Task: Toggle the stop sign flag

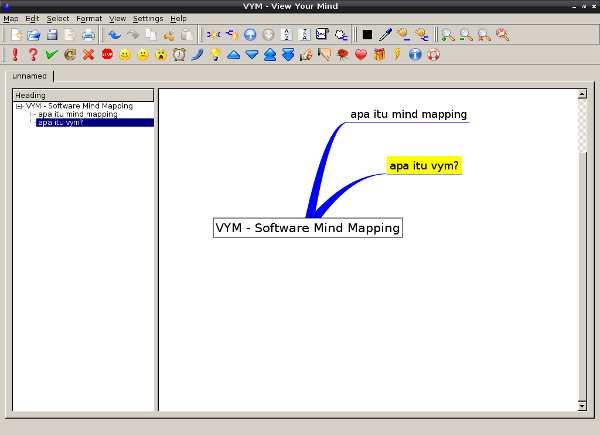Action: pyautogui.click(x=107, y=55)
